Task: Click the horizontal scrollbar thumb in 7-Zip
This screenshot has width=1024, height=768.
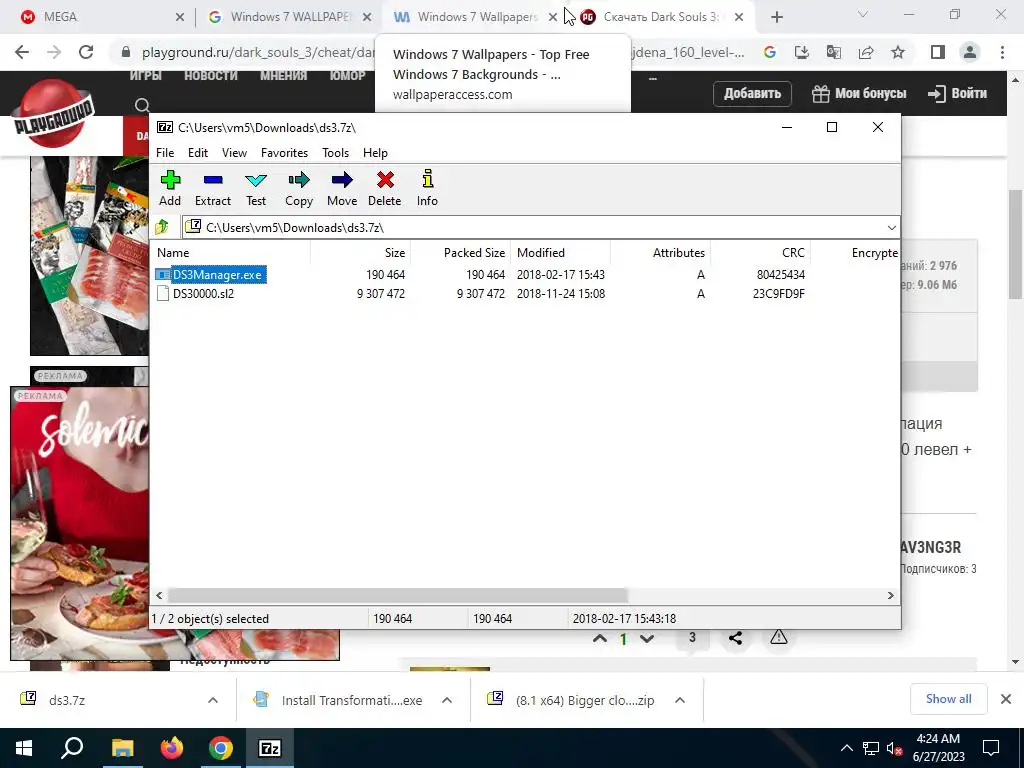Action: (x=397, y=596)
